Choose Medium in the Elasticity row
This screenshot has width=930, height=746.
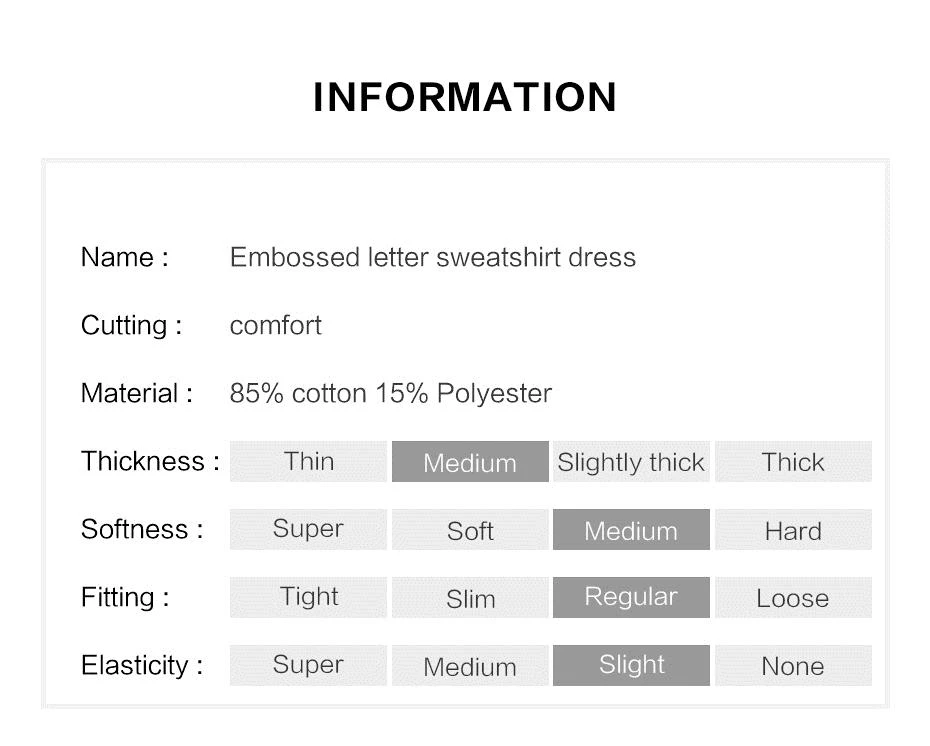pyautogui.click(x=470, y=665)
